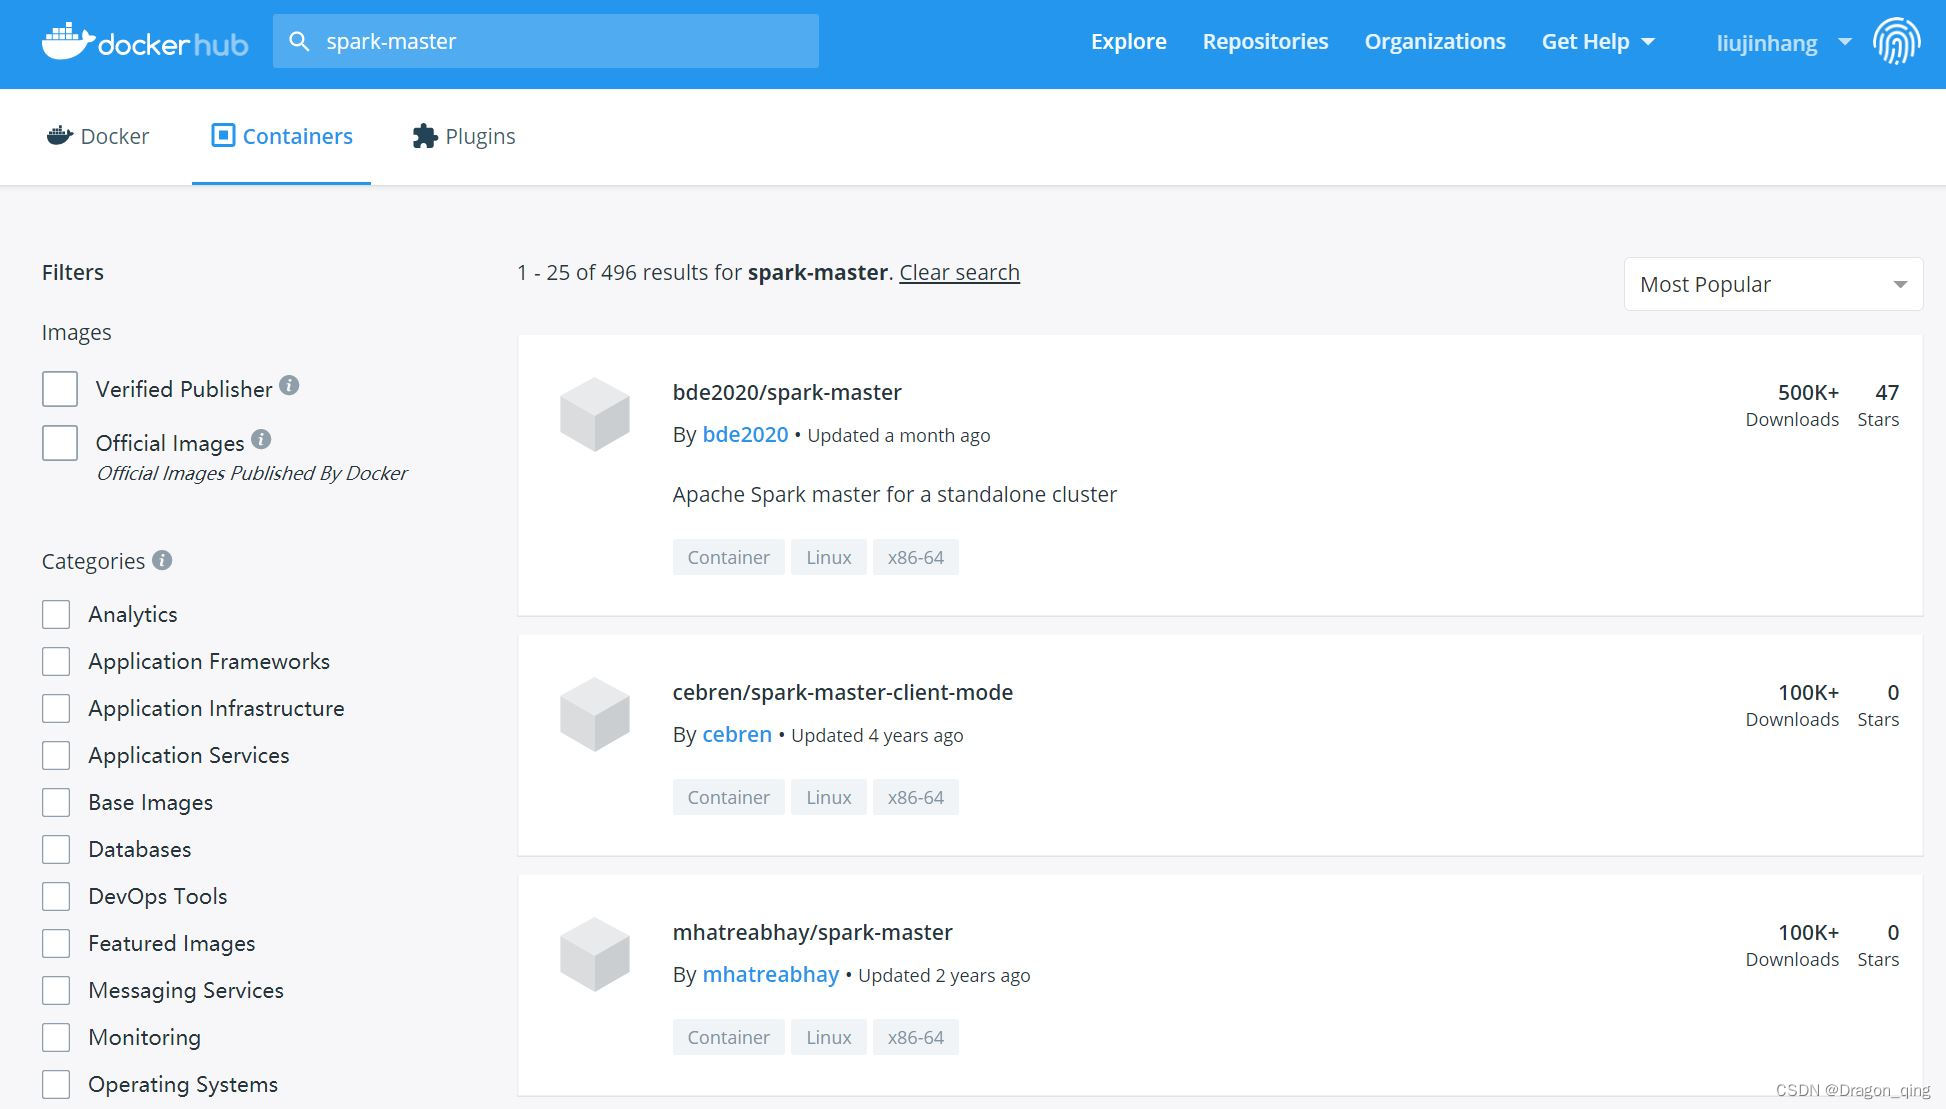Click the bde2020/spark-master cube image icon

pyautogui.click(x=595, y=414)
